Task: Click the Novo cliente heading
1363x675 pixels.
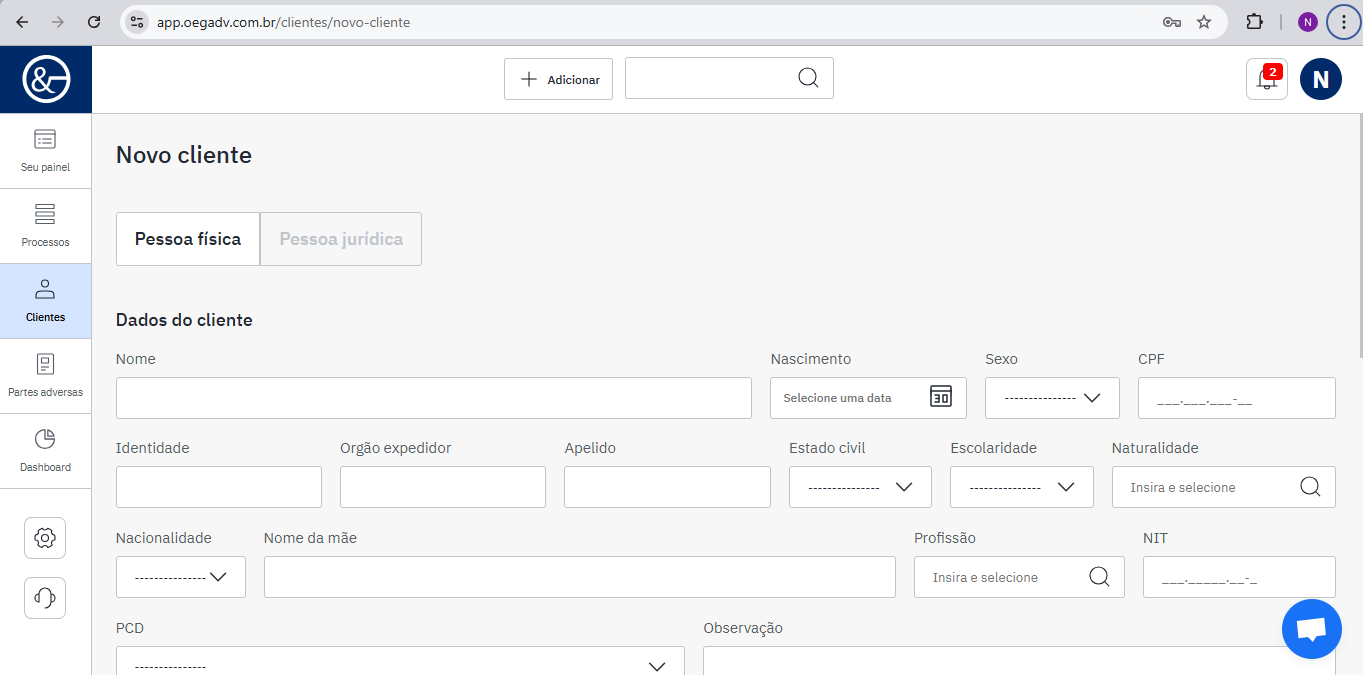Action: tap(184, 155)
